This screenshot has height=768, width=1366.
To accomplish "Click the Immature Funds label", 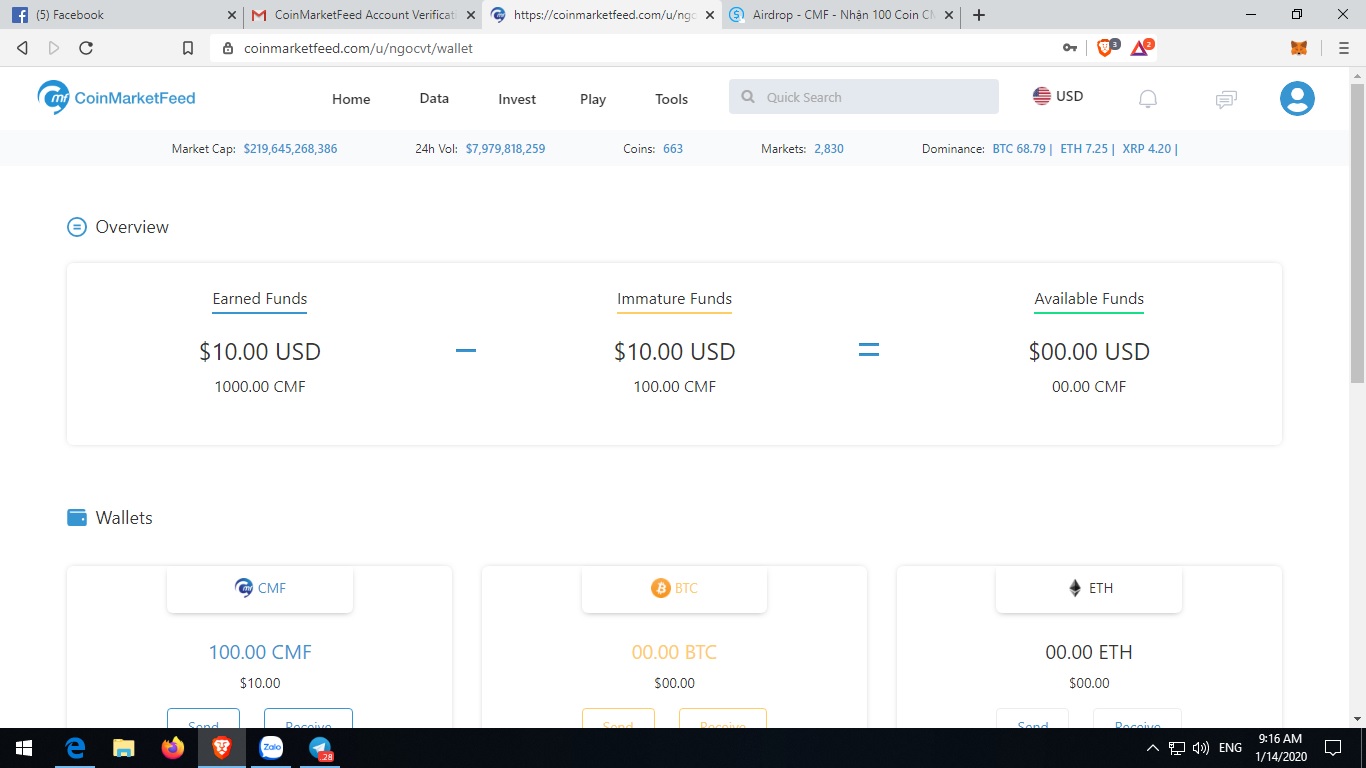I will pos(674,299).
